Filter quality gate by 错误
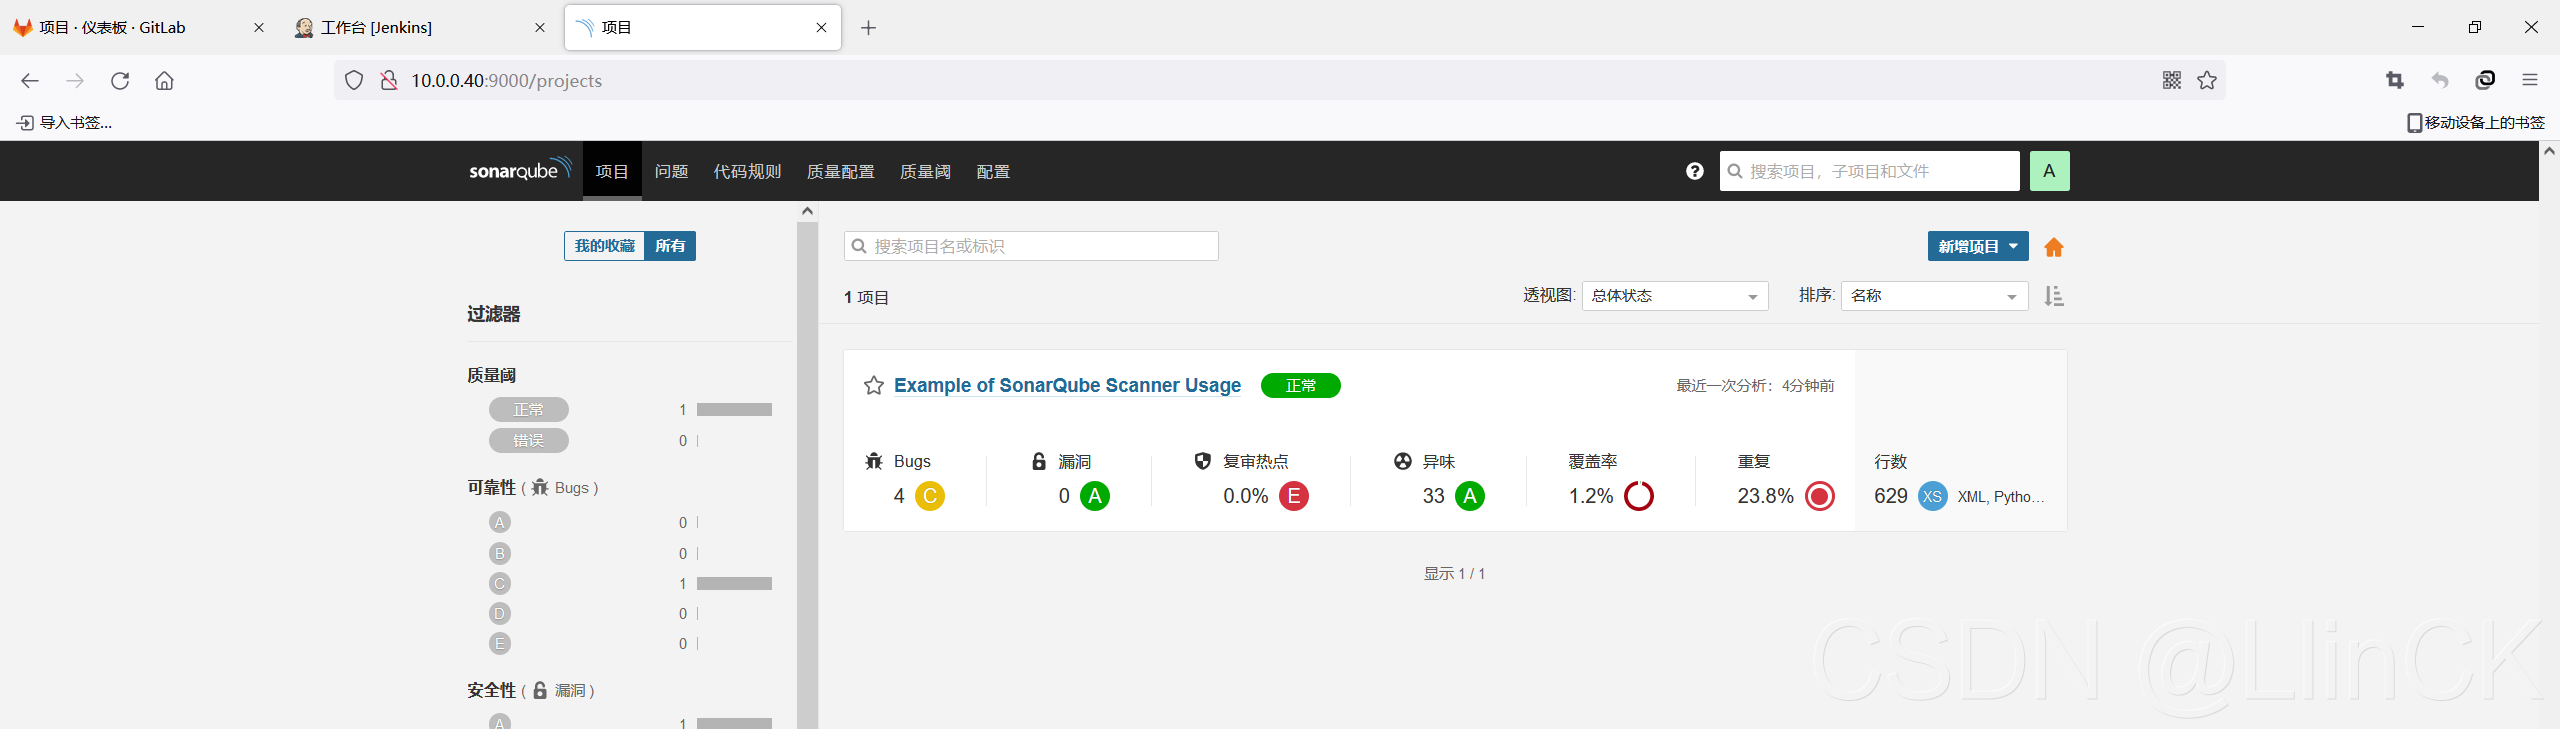The height and width of the screenshot is (729, 2560). (528, 440)
